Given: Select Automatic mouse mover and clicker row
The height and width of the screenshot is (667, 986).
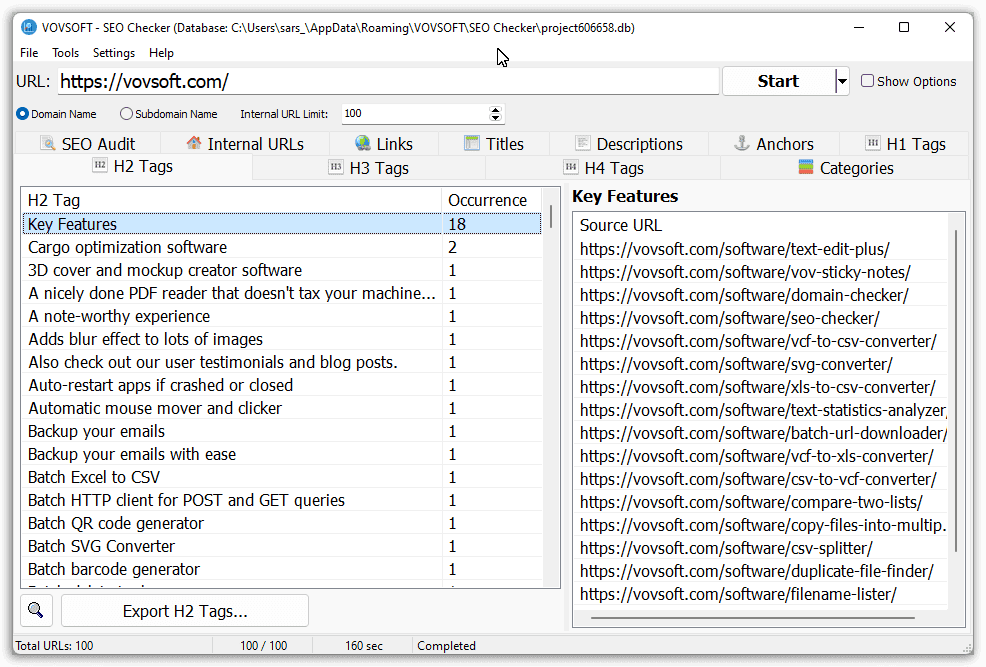Looking at the screenshot, I should click(x=282, y=408).
